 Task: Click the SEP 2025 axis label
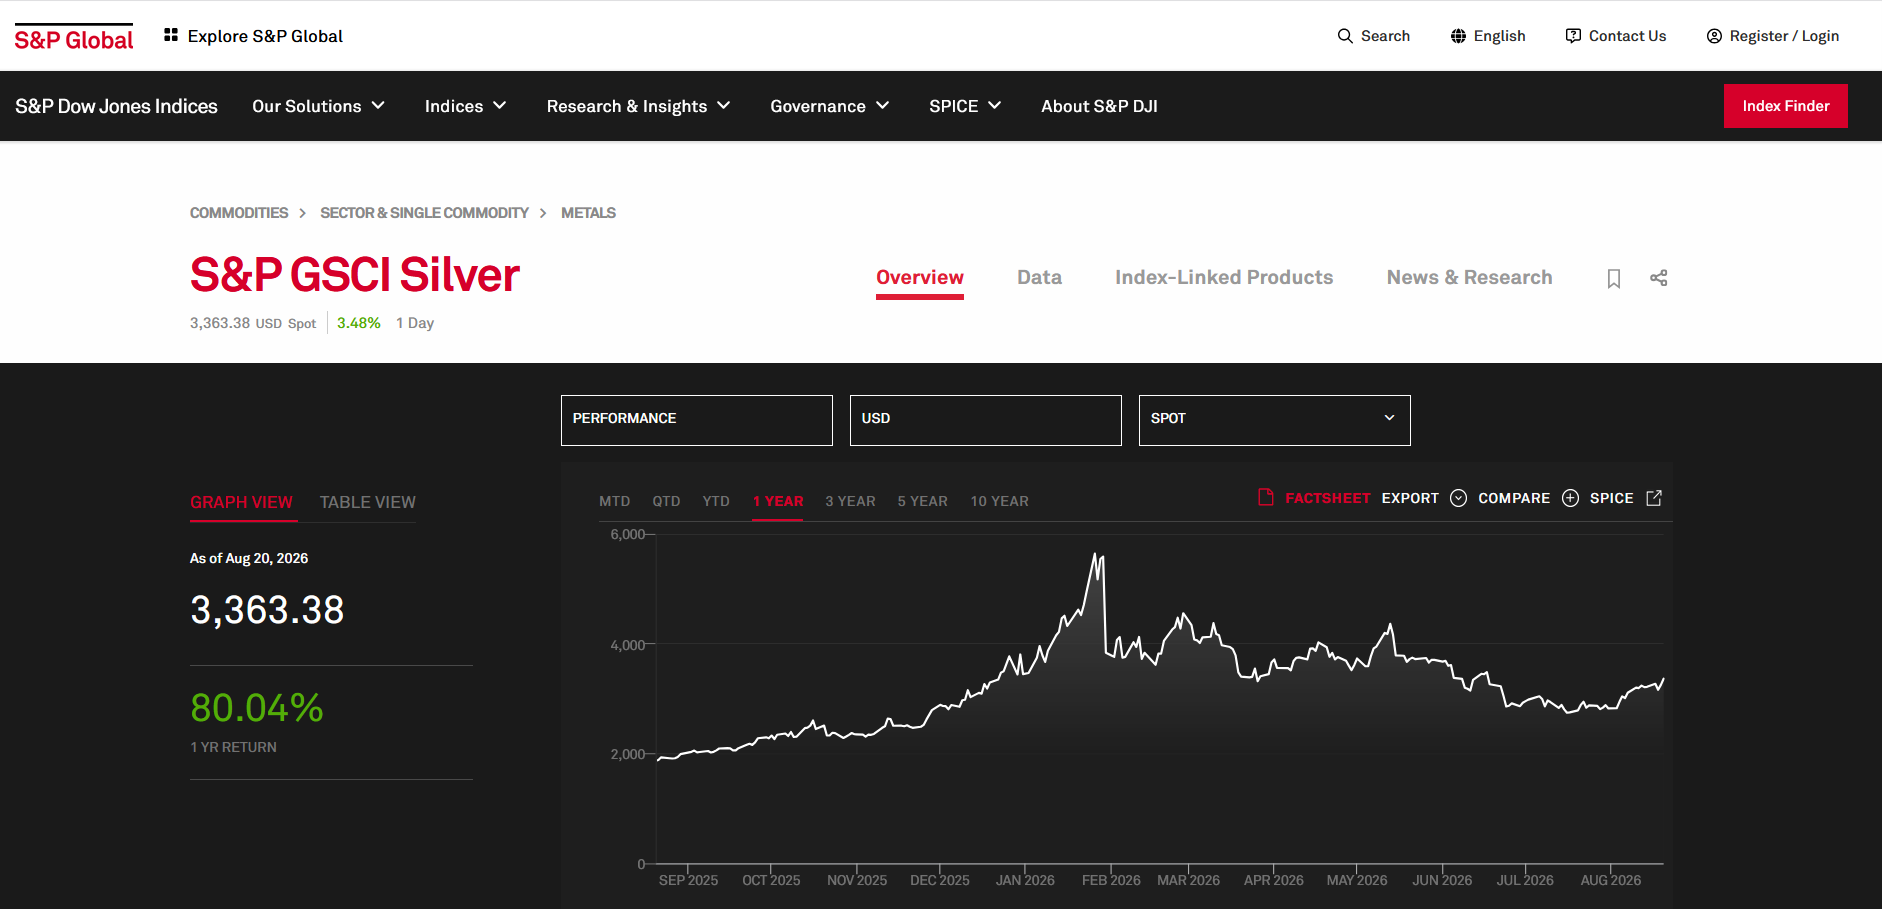pyautogui.click(x=689, y=881)
